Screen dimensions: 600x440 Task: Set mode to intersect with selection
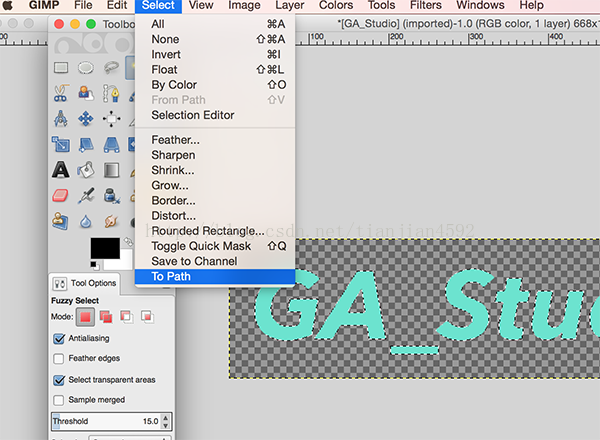click(147, 317)
